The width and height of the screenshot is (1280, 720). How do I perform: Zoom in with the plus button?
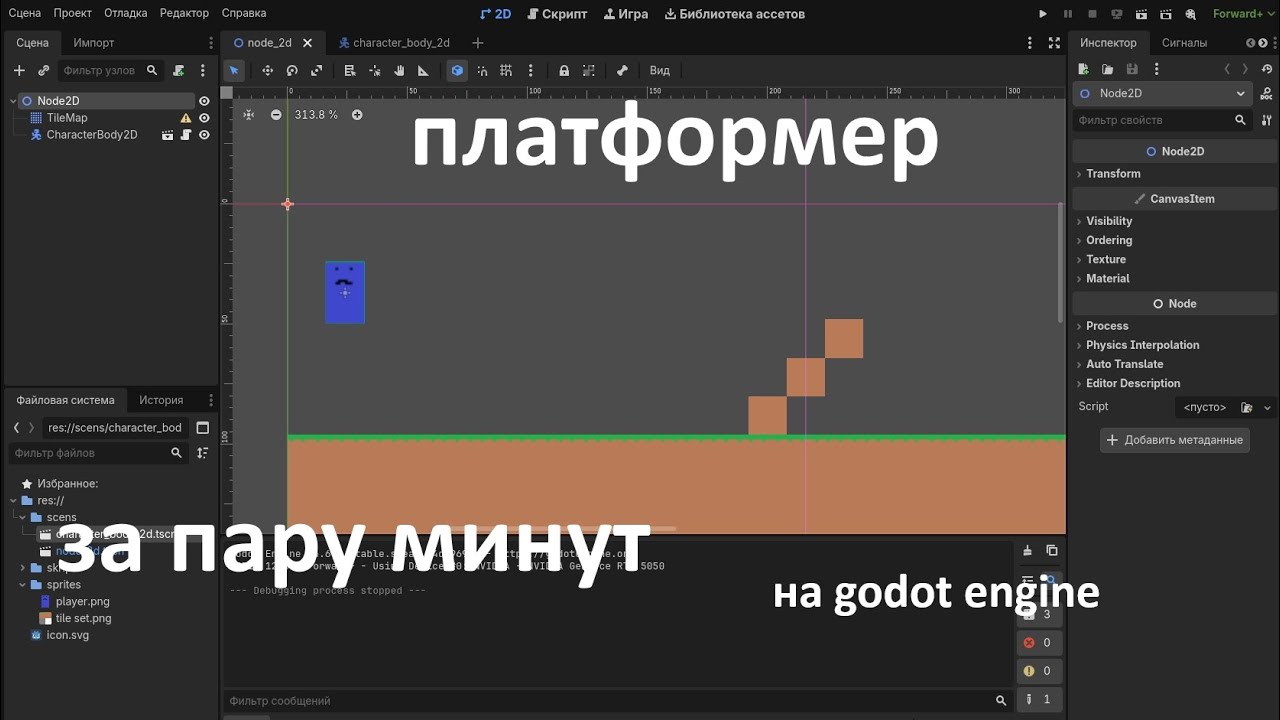tap(357, 115)
